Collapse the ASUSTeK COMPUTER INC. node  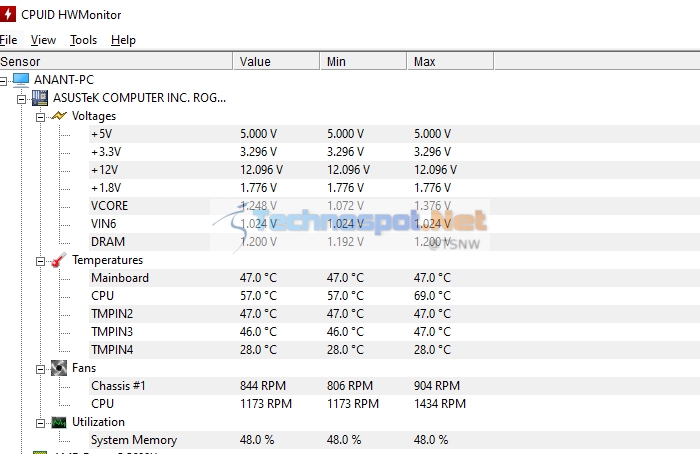point(21,99)
